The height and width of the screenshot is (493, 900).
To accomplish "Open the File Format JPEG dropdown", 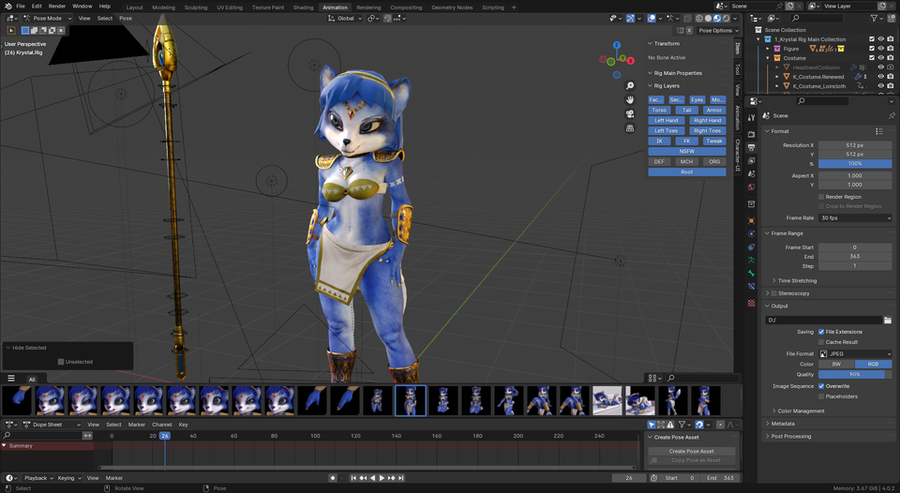I will point(855,354).
